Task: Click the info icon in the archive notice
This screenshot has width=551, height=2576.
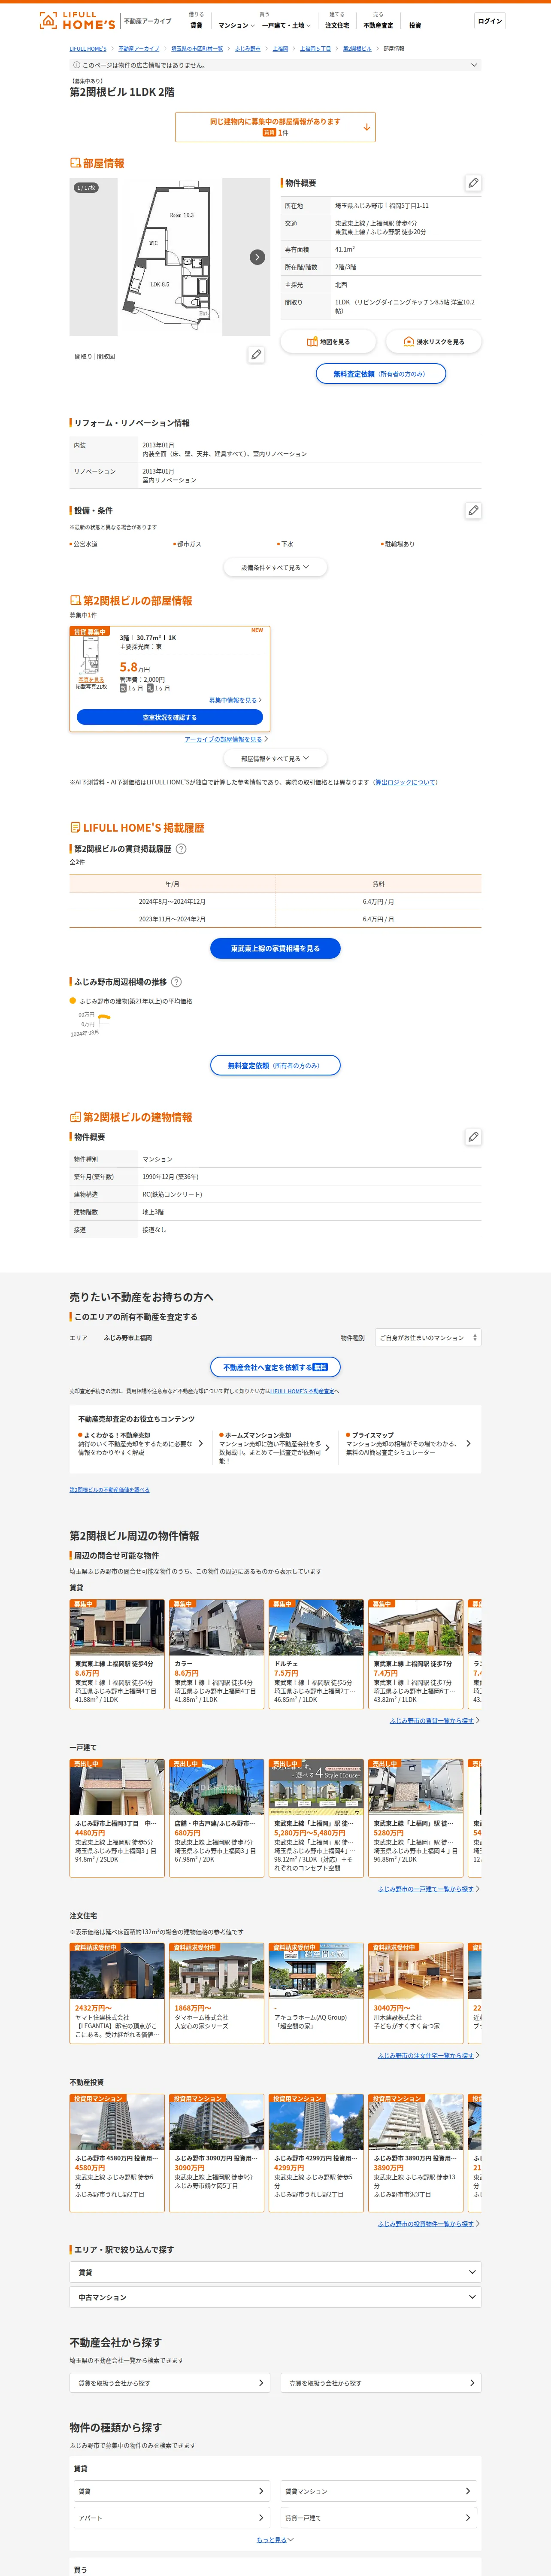Action: (76, 65)
